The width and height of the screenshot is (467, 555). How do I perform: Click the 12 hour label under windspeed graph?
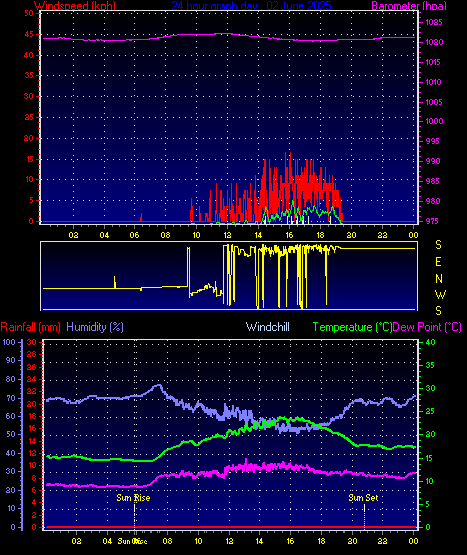[x=227, y=235]
